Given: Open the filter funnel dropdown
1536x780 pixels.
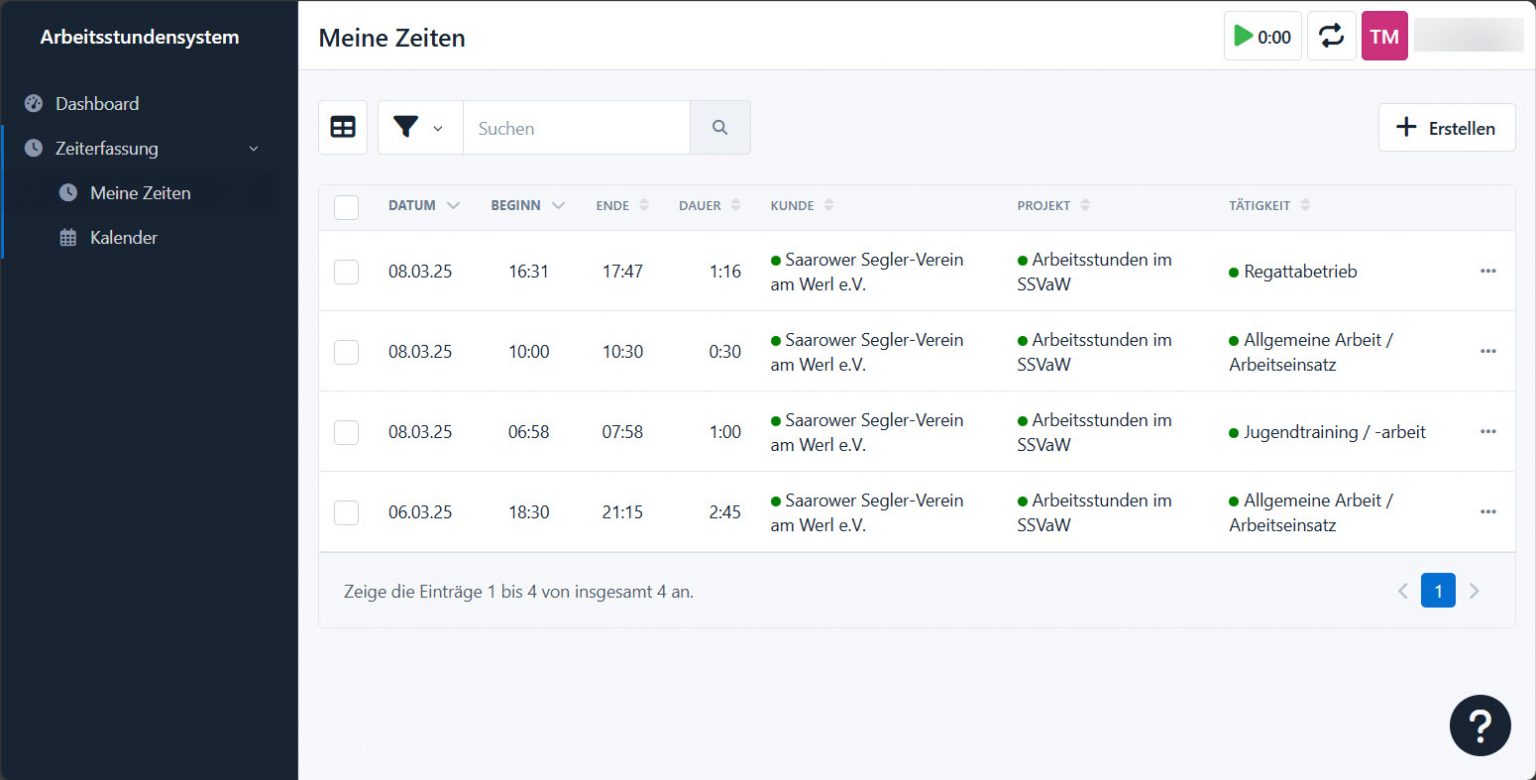Looking at the screenshot, I should [419, 127].
